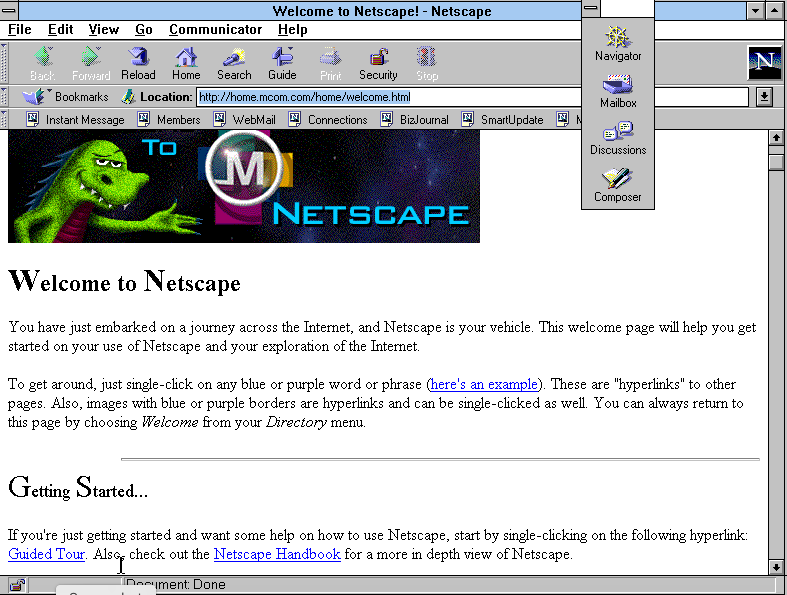787x595 pixels.
Task: Open the Instant Message personal toolbar item
Action: 75,120
